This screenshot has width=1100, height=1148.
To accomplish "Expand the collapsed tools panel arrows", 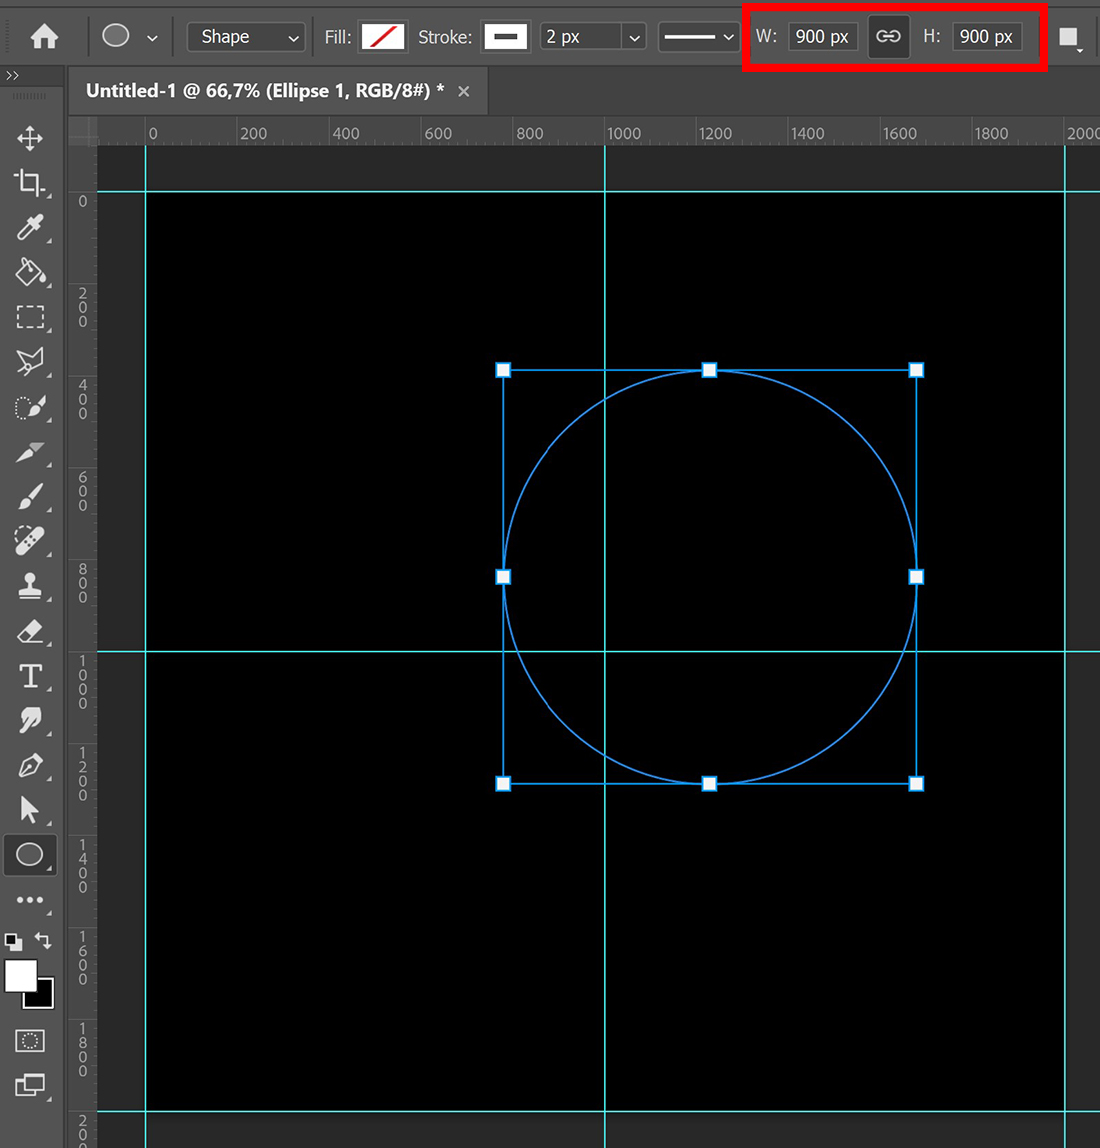I will coord(12,75).
